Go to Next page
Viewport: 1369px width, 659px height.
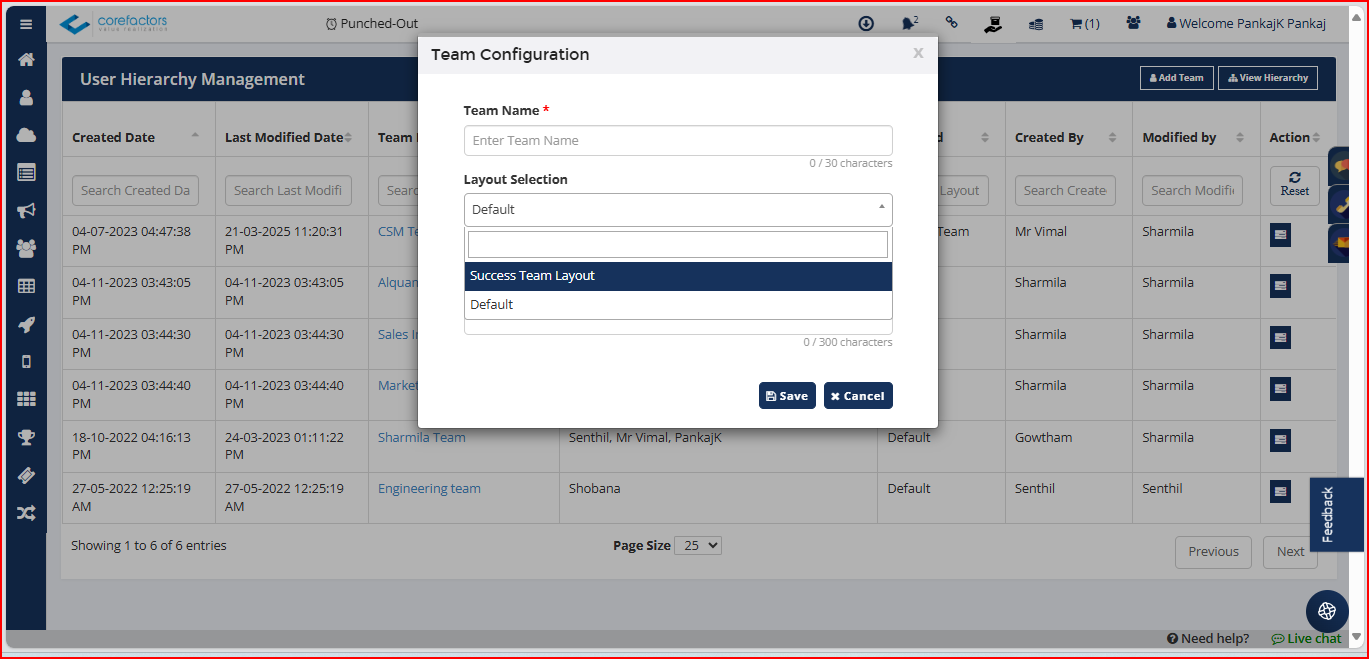[1290, 552]
